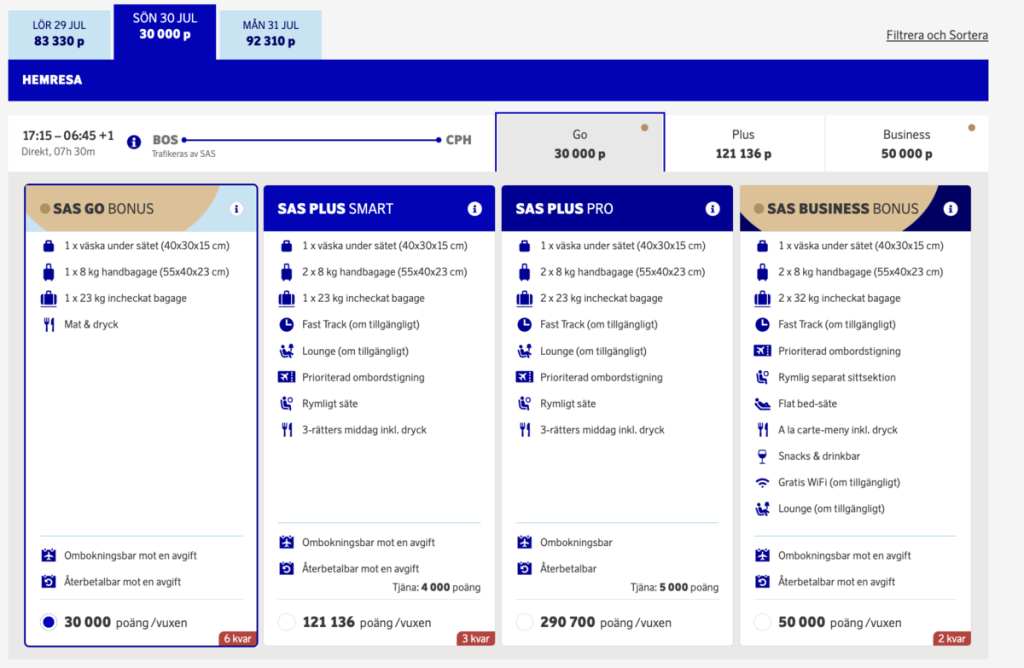Click 'Snacks & drinkbar' text
Image resolution: width=1024 pixels, height=668 pixels.
819,456
